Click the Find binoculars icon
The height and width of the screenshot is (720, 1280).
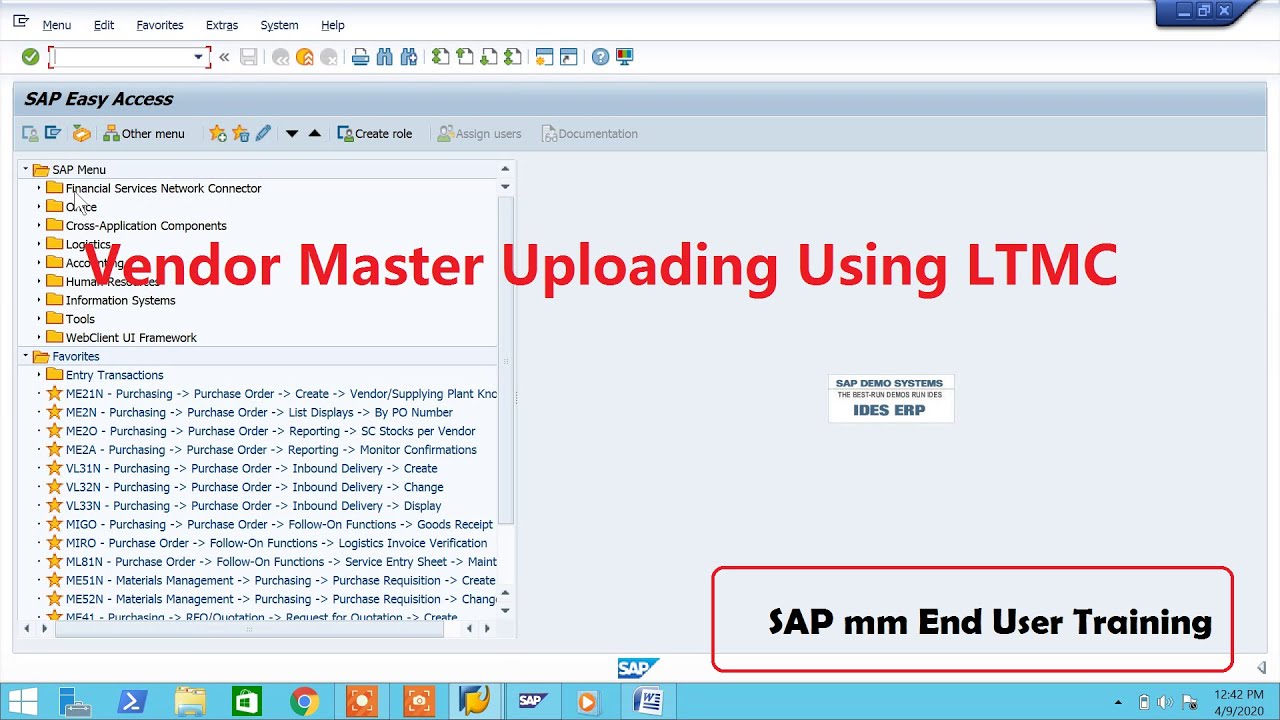click(x=385, y=57)
